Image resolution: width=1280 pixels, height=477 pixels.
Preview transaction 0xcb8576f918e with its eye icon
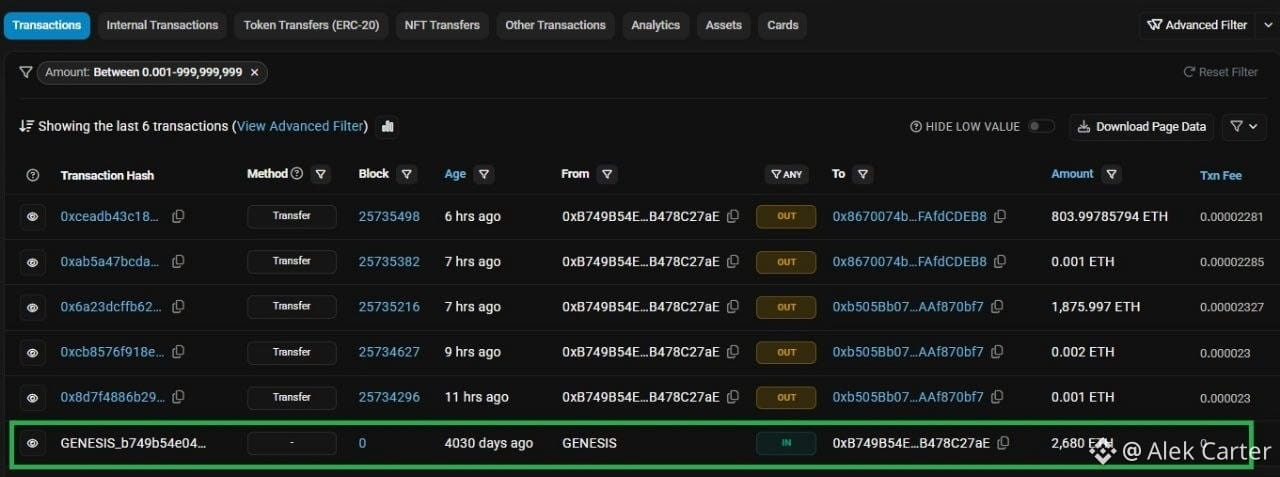tap(32, 352)
